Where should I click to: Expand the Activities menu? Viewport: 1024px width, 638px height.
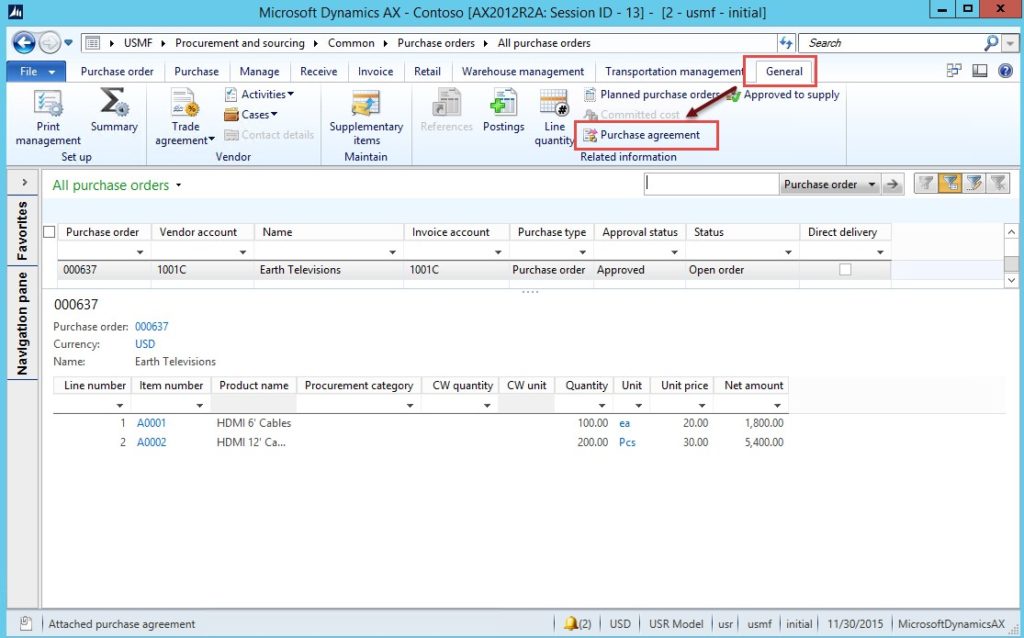[259, 95]
